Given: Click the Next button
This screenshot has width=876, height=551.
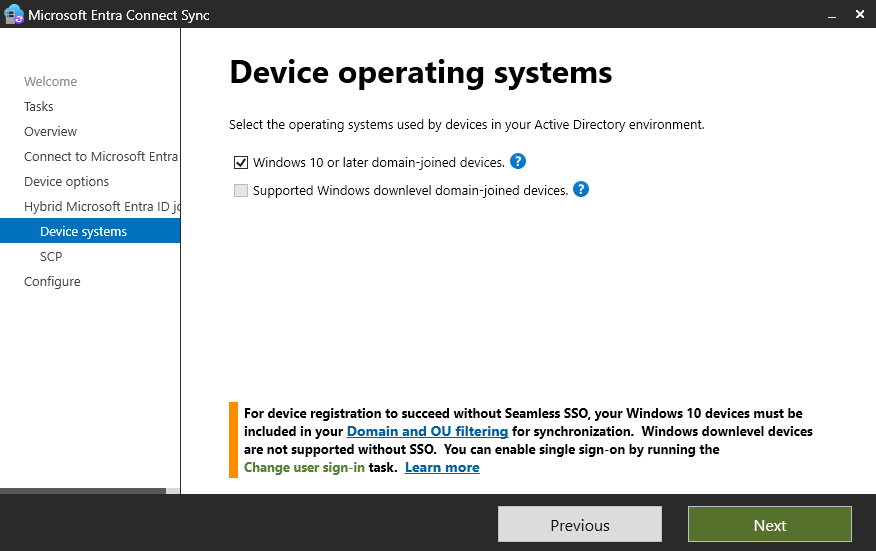Looking at the screenshot, I should point(769,524).
